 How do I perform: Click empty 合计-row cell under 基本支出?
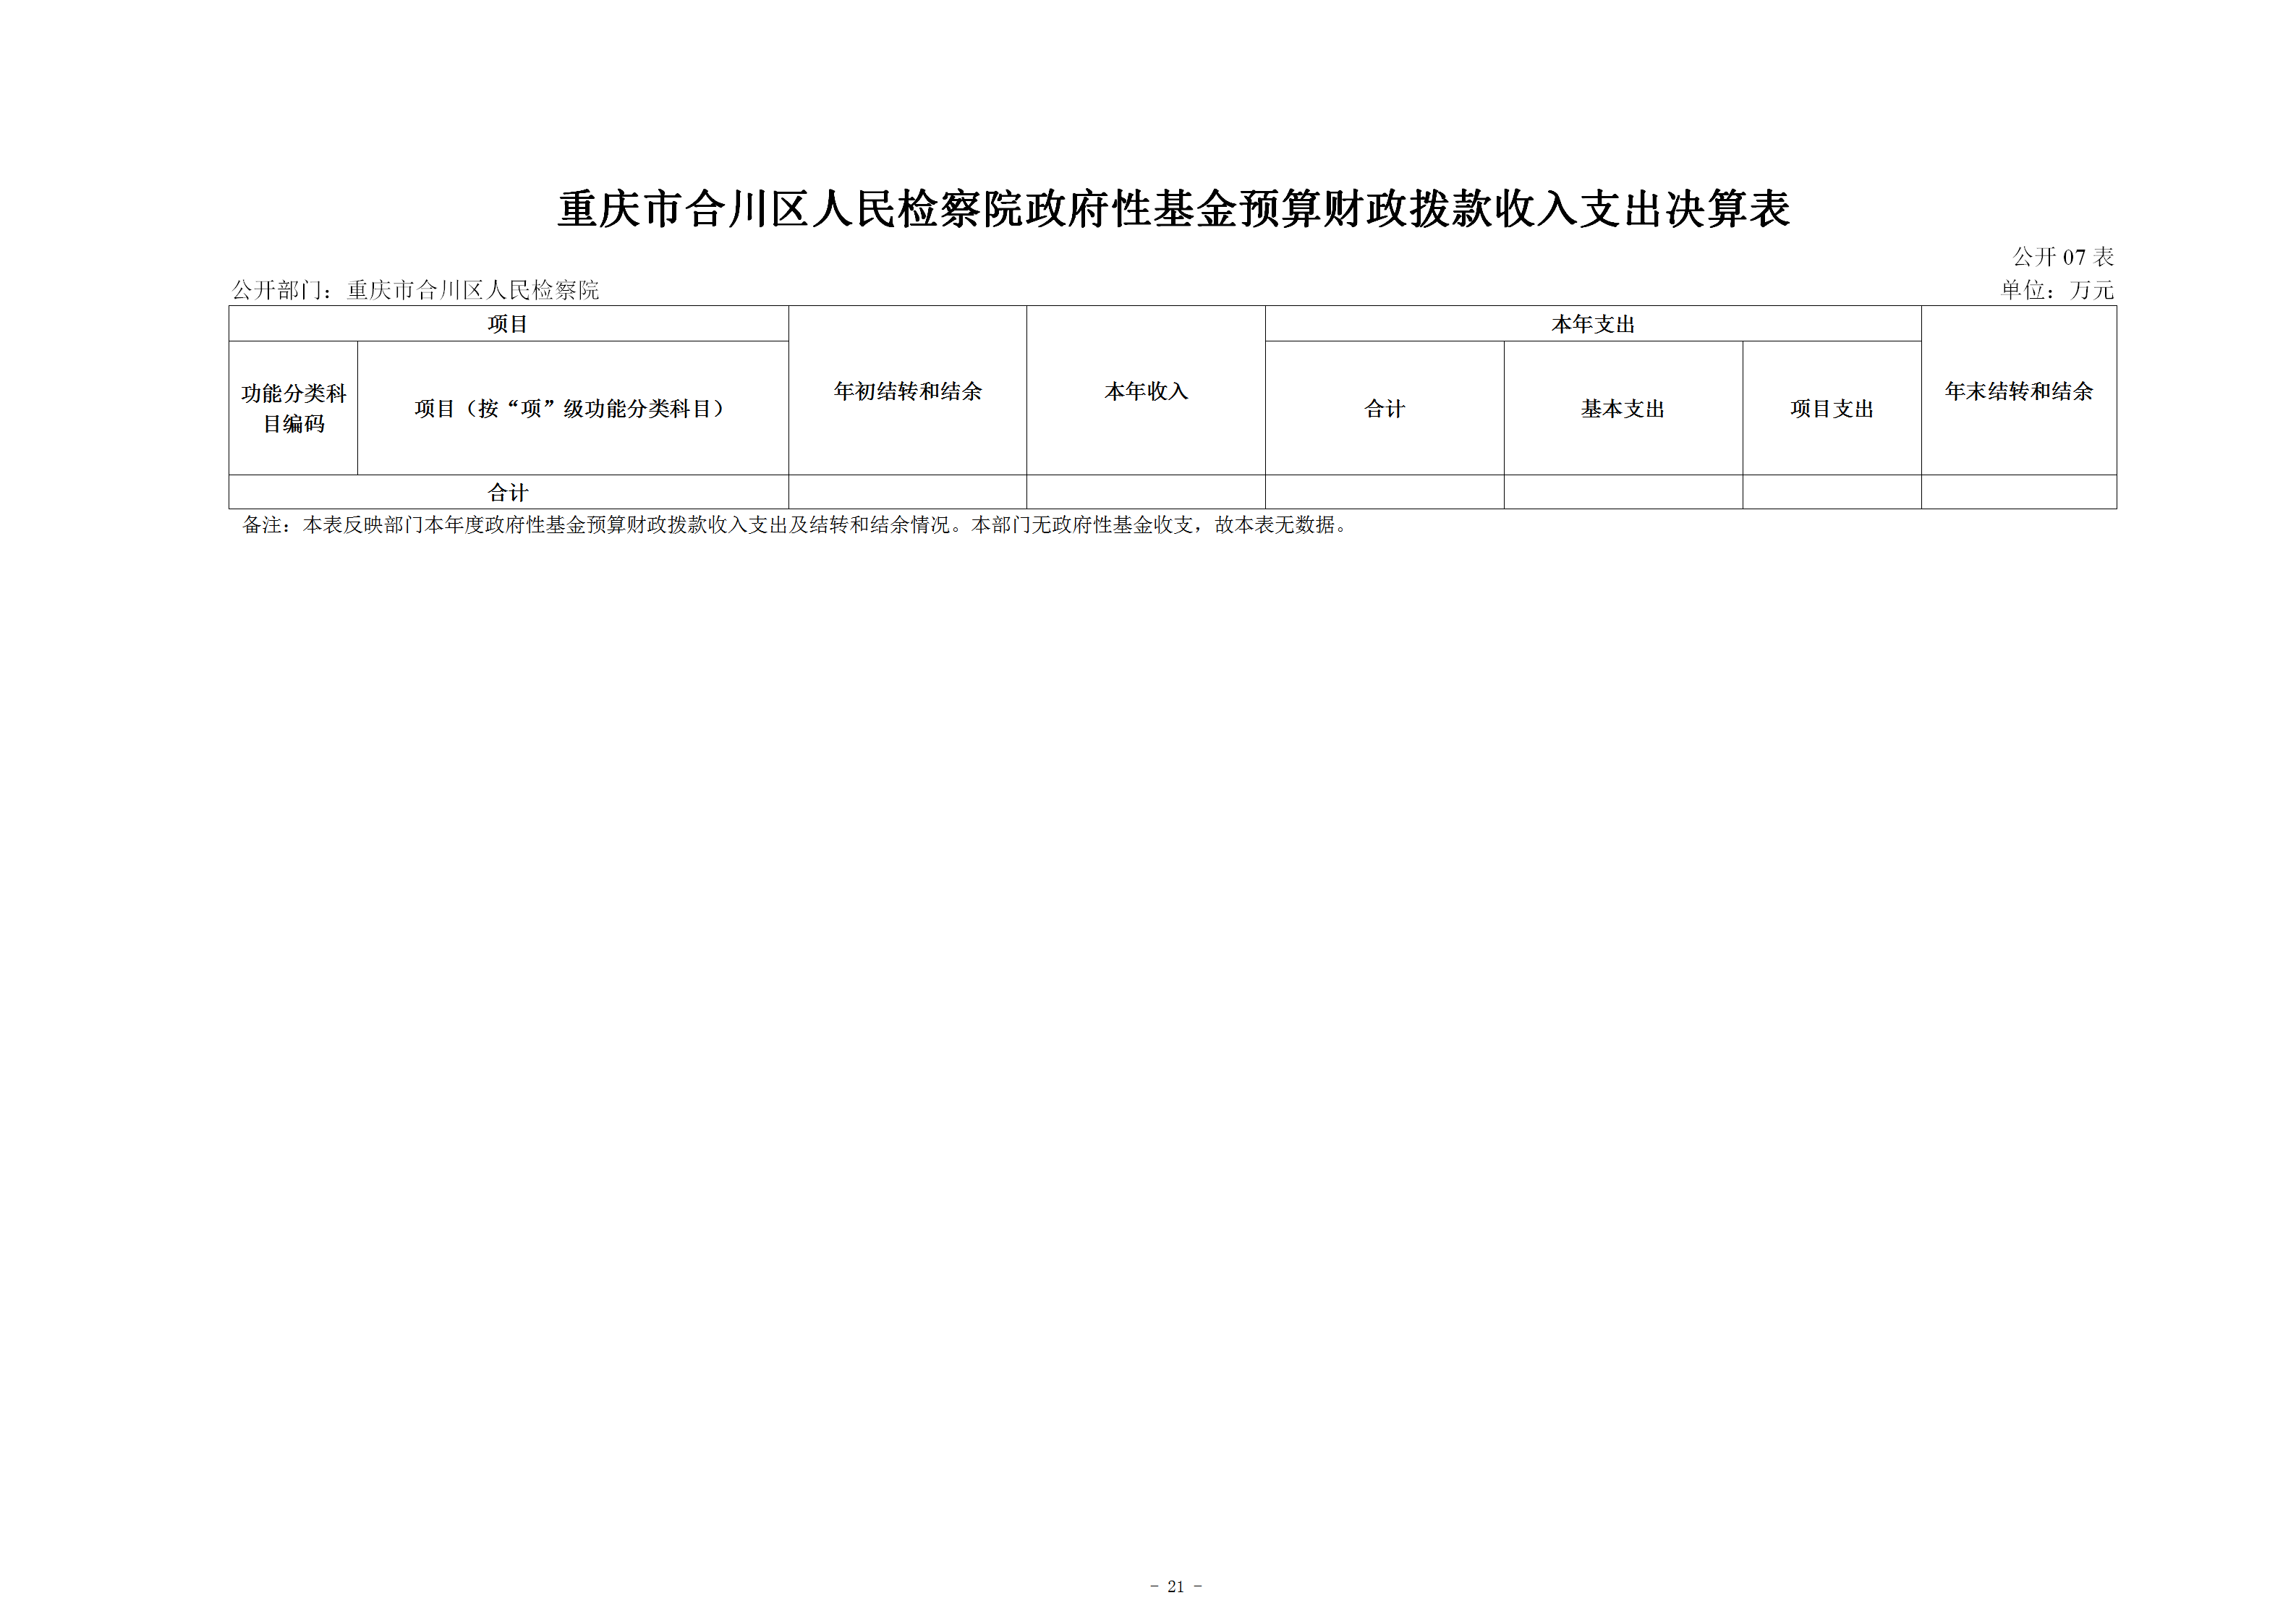[x=1622, y=492]
